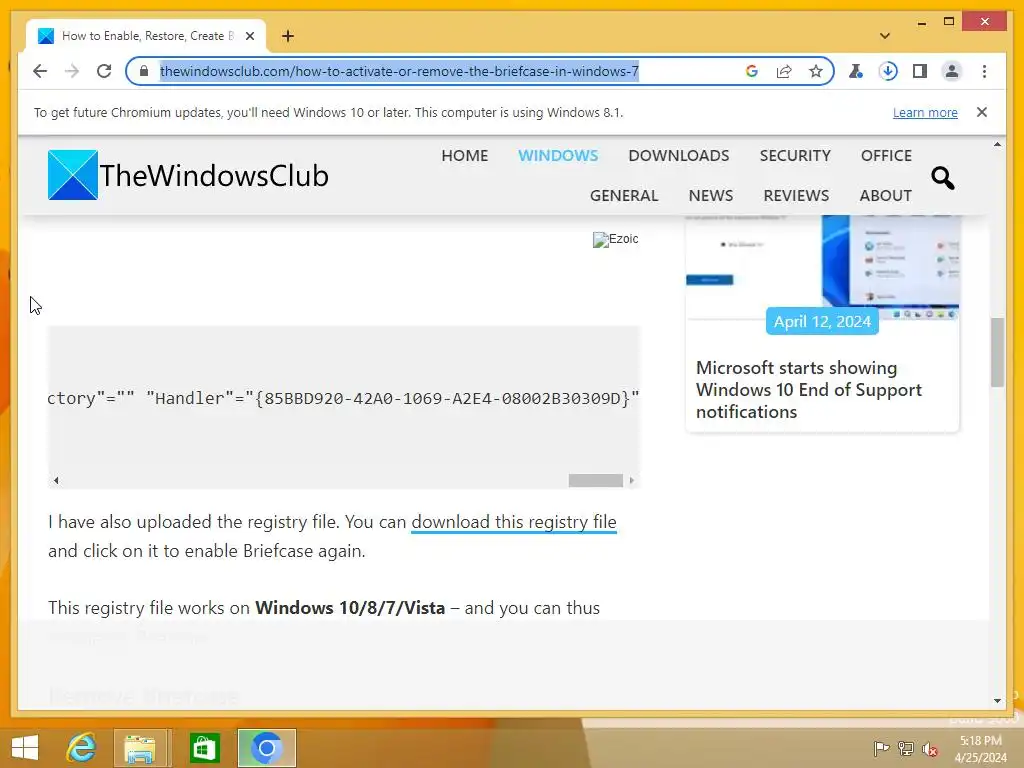
Task: Open the side panel
Action: coord(920,71)
